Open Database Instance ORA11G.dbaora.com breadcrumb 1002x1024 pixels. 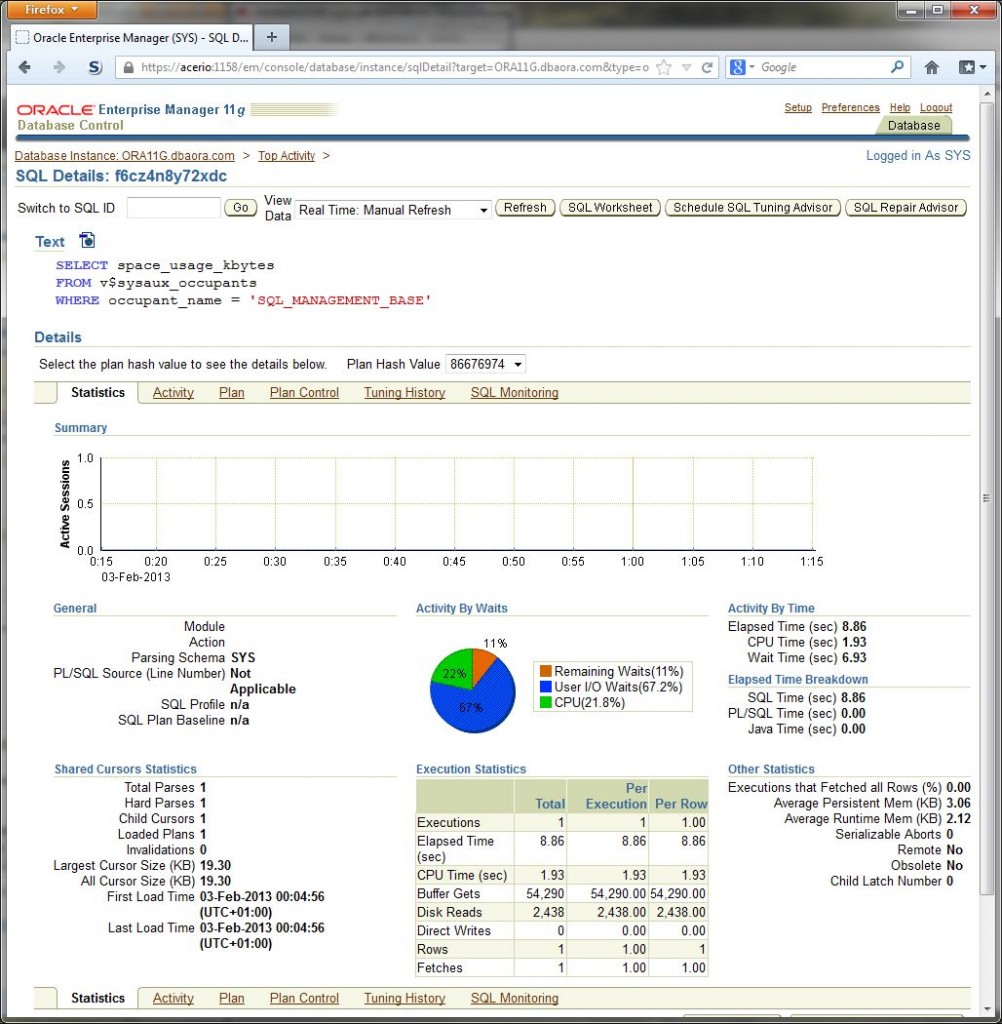pos(124,155)
